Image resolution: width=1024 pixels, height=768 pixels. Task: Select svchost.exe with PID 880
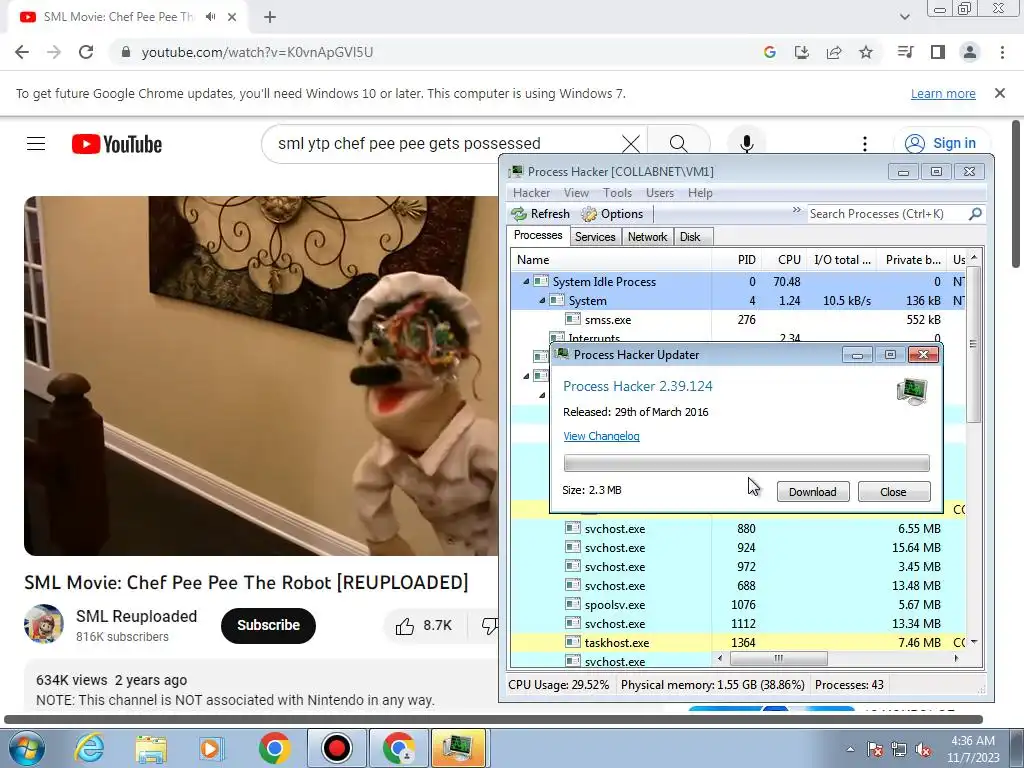pyautogui.click(x=739, y=529)
